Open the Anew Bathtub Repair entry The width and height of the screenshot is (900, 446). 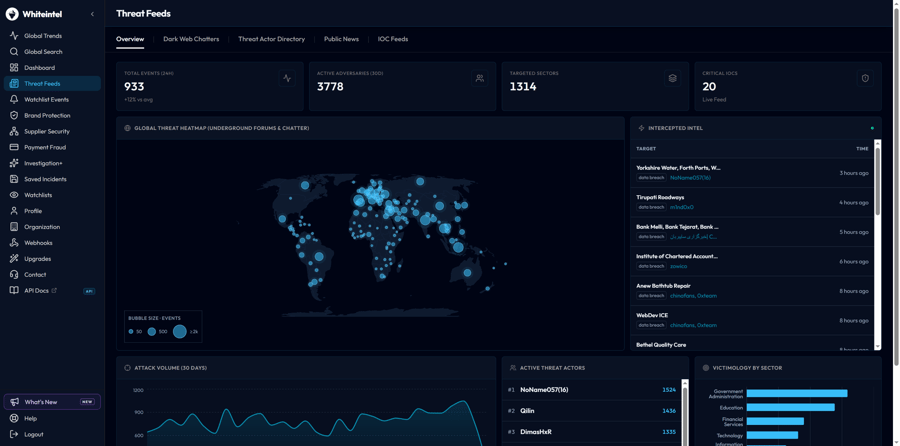[x=752, y=291]
